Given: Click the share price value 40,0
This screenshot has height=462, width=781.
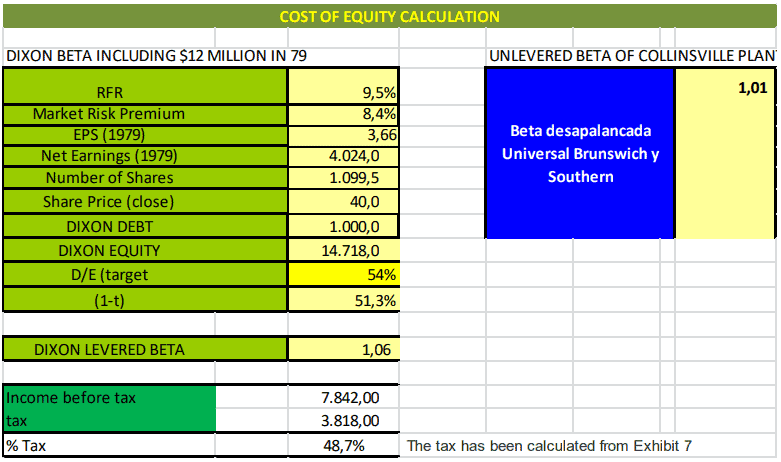Looking at the screenshot, I should pyautogui.click(x=344, y=202).
